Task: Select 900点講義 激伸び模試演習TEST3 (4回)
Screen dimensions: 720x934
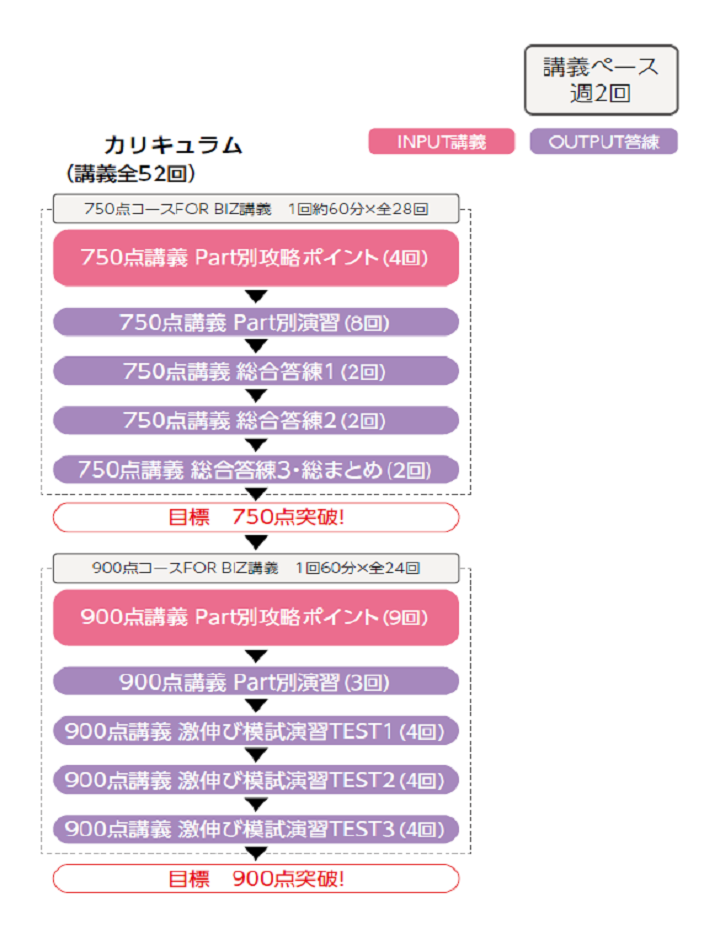Action: point(256,828)
